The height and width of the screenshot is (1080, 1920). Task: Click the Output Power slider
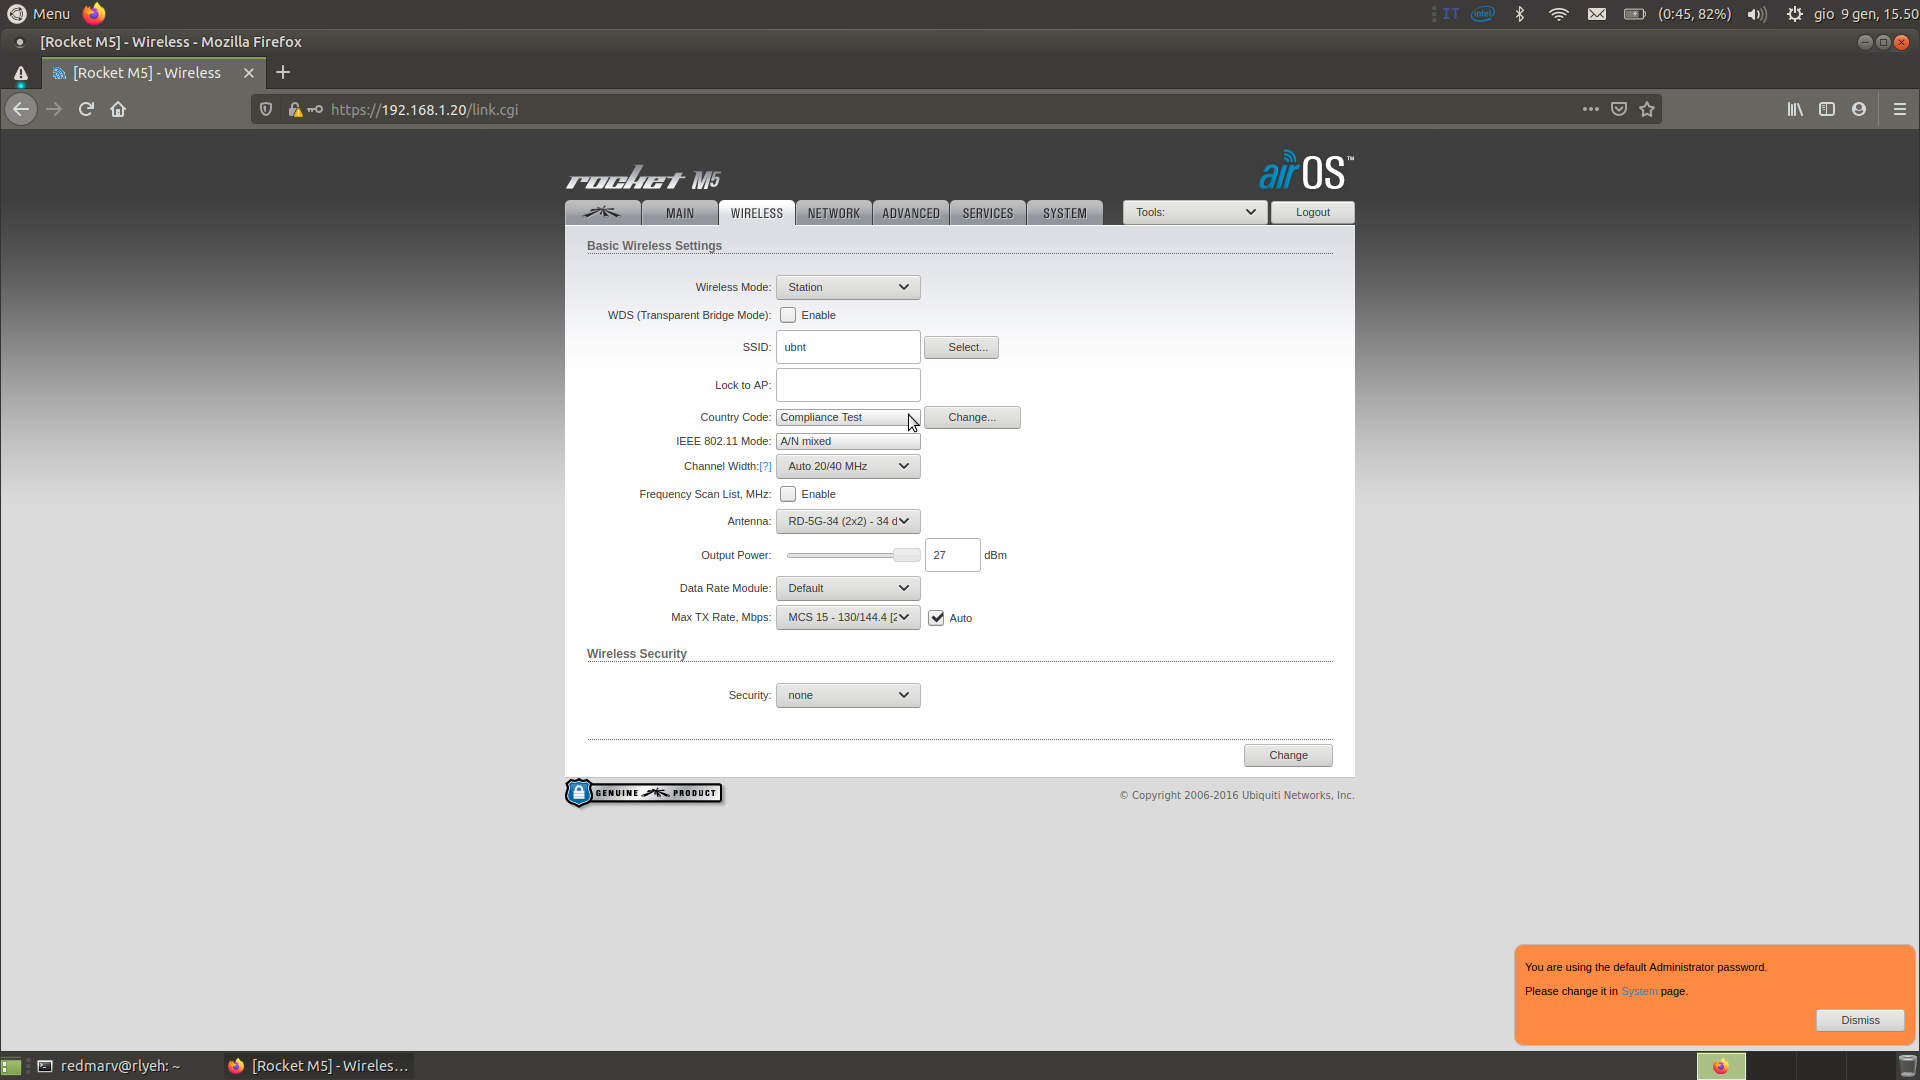pos(853,555)
